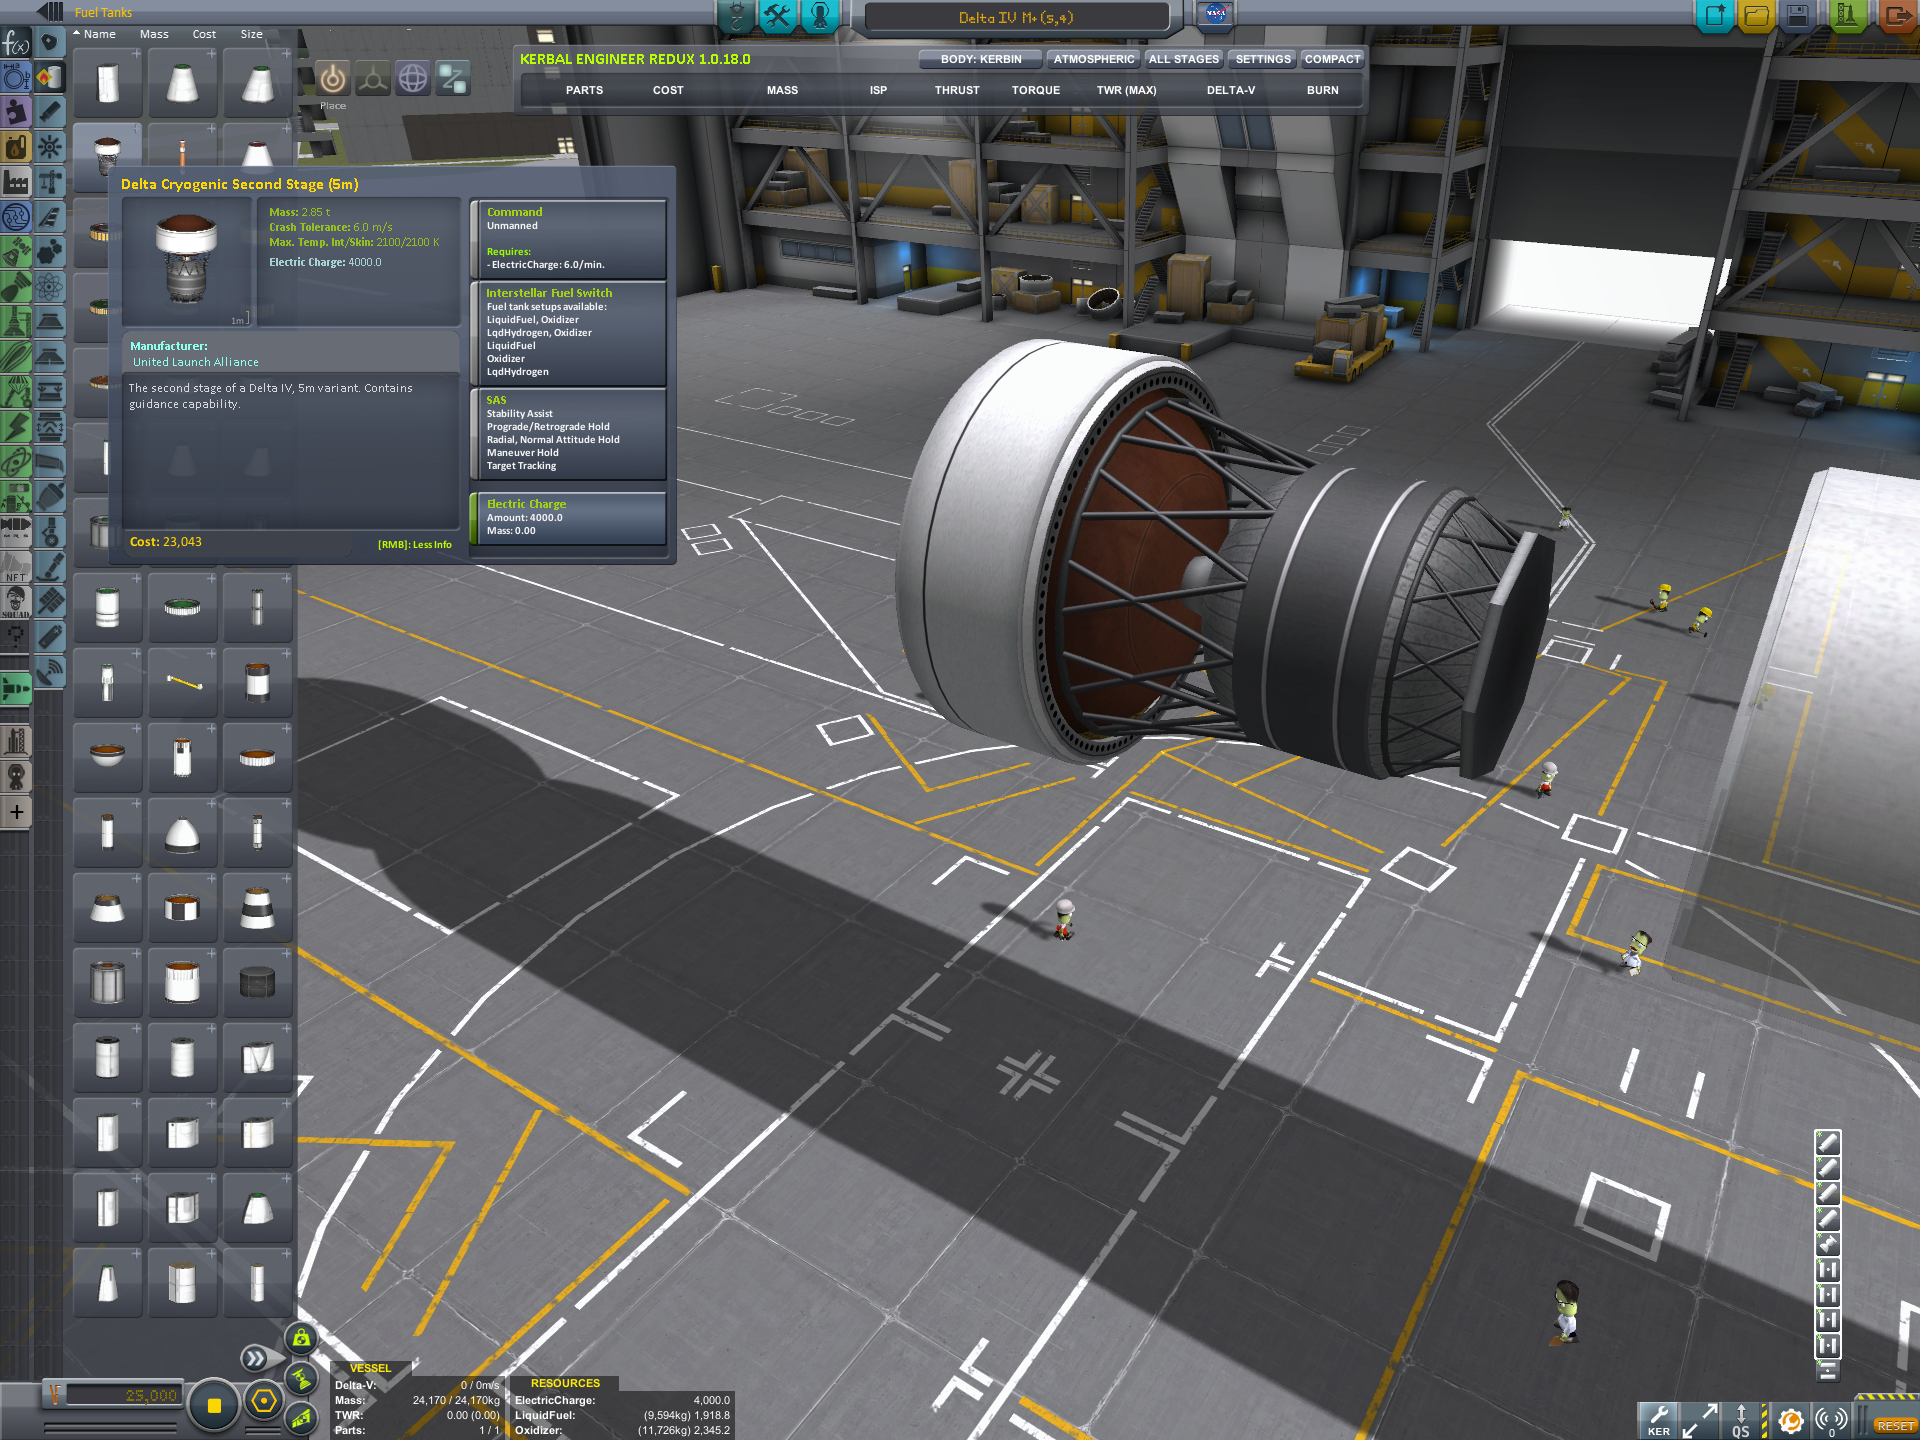The image size is (1920, 1440).
Task: Open the Command and Control category
Action: coord(49,147)
